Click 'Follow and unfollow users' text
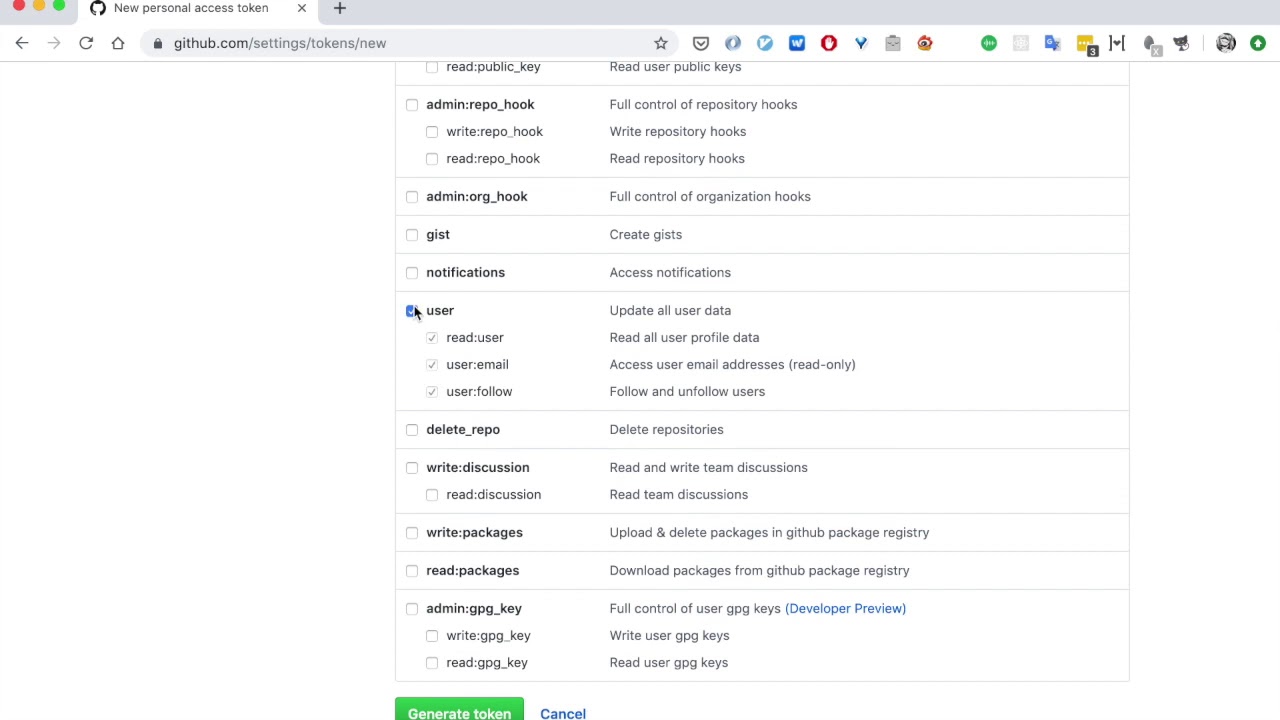The width and height of the screenshot is (1280, 720). (x=687, y=391)
